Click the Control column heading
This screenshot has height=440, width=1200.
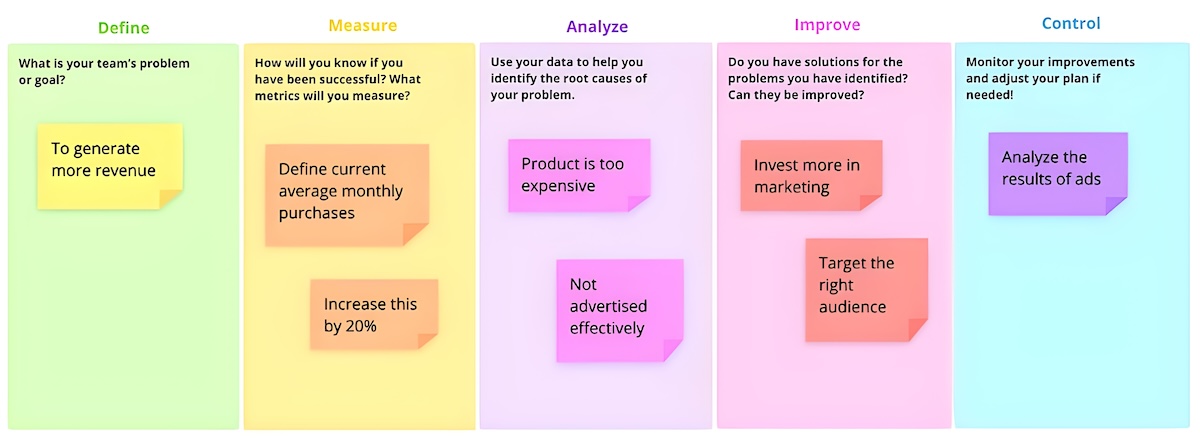pos(1070,24)
